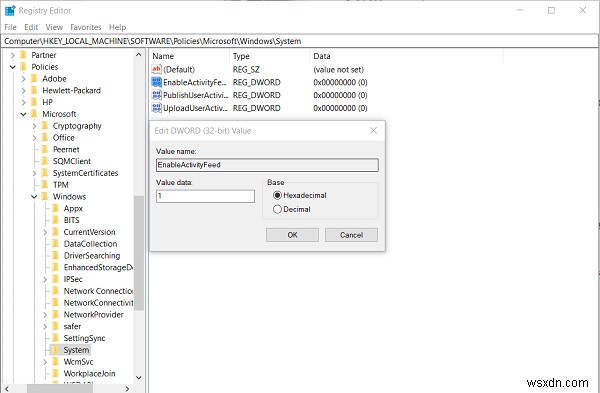The image size is (600, 393).
Task: Expand the Adobe key
Action: click(23, 79)
